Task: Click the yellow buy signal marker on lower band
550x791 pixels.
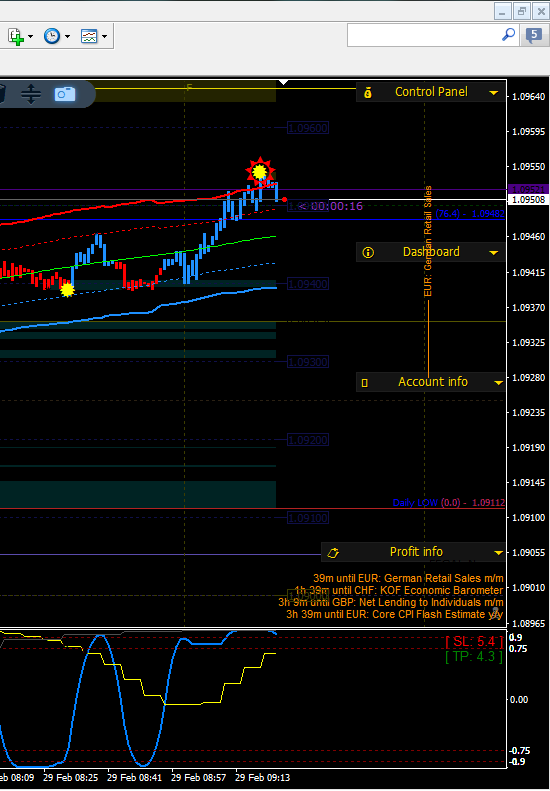Action: (x=67, y=290)
